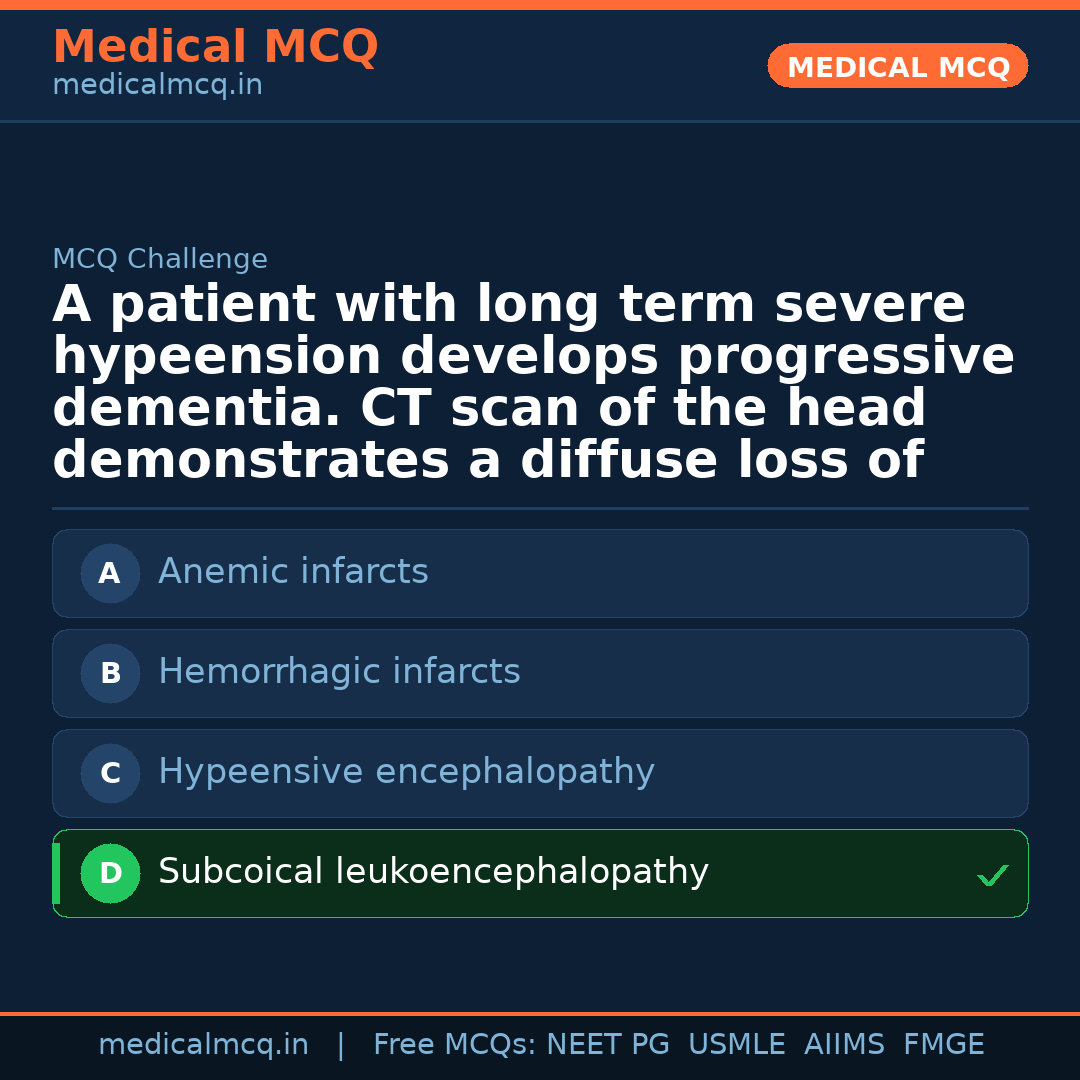Screen dimensions: 1080x1080
Task: Click the MCQ Challenge label
Action: tap(160, 259)
